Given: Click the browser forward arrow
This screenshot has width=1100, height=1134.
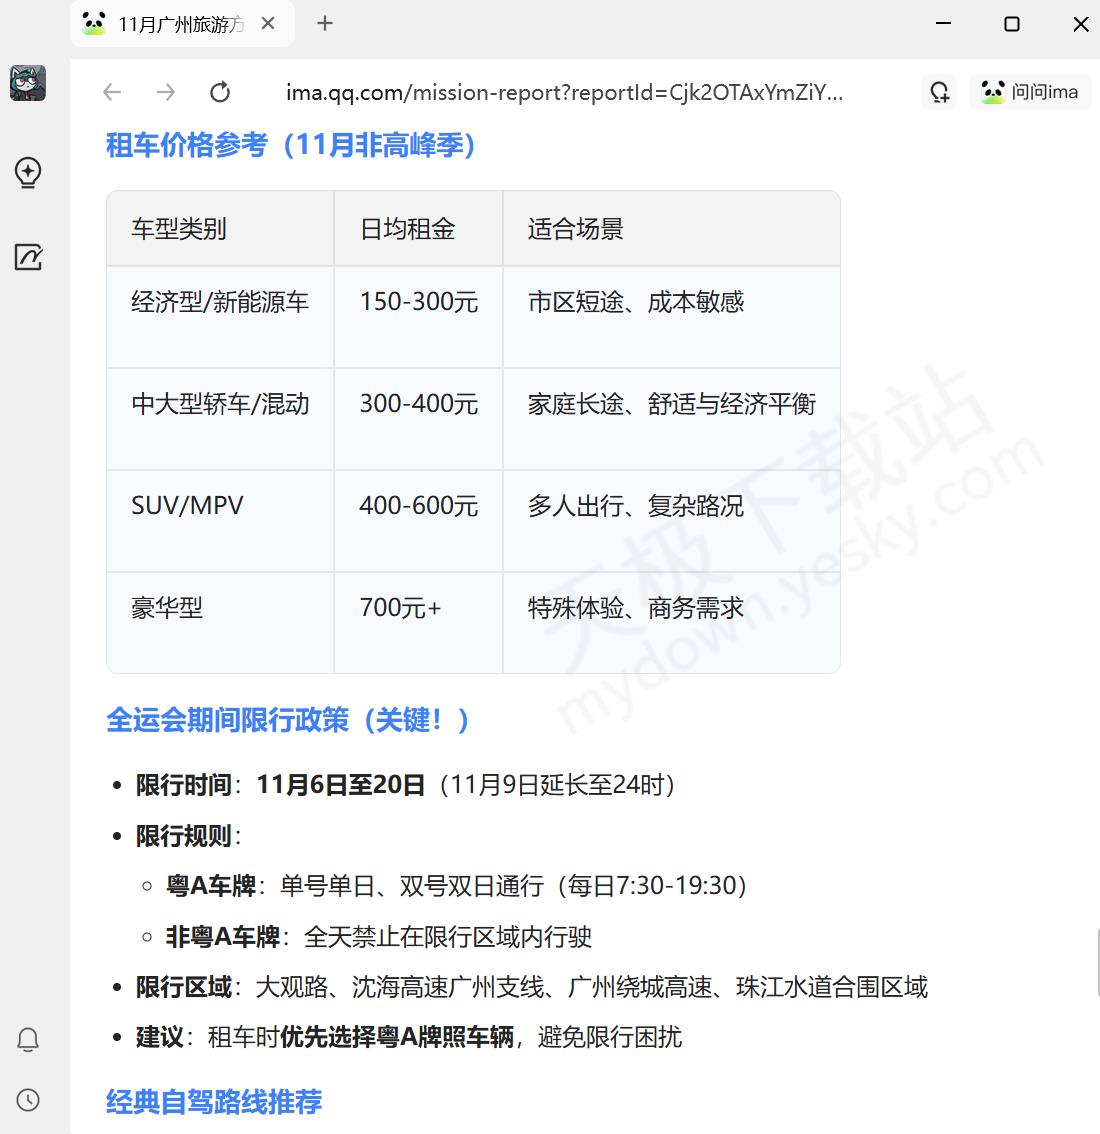Looking at the screenshot, I should coord(166,93).
